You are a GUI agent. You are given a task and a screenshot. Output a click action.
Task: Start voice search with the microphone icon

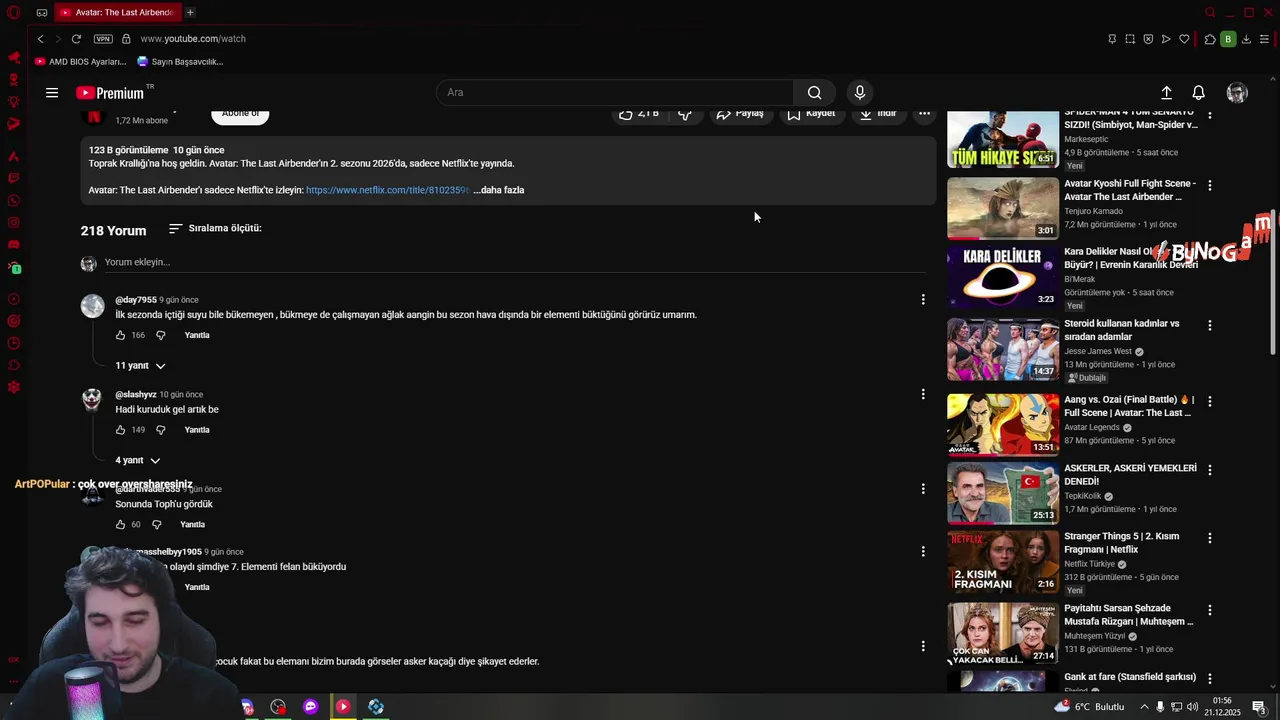pyautogui.click(x=860, y=92)
